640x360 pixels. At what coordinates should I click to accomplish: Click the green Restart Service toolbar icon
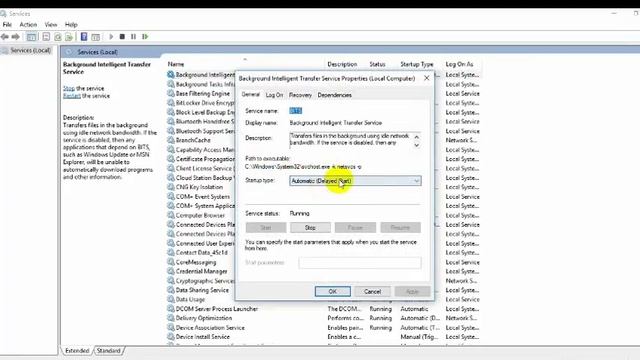pos(145,37)
